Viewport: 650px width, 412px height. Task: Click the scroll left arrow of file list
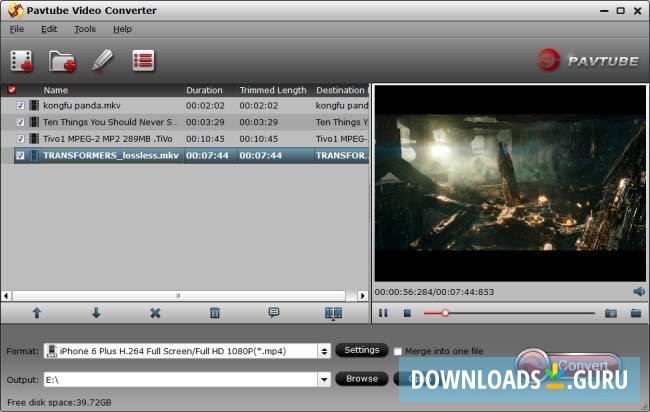pyautogui.click(x=6, y=296)
